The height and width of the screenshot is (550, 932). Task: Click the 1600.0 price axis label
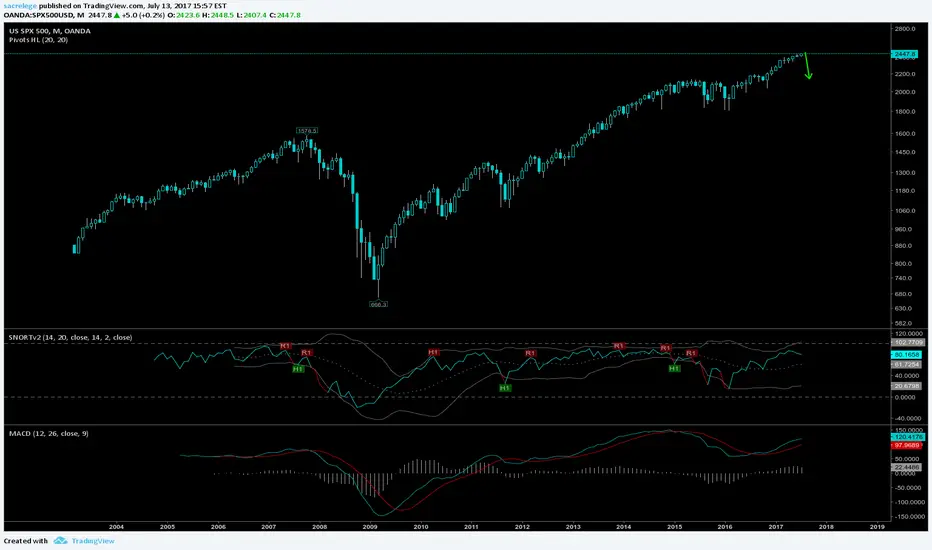click(x=905, y=133)
